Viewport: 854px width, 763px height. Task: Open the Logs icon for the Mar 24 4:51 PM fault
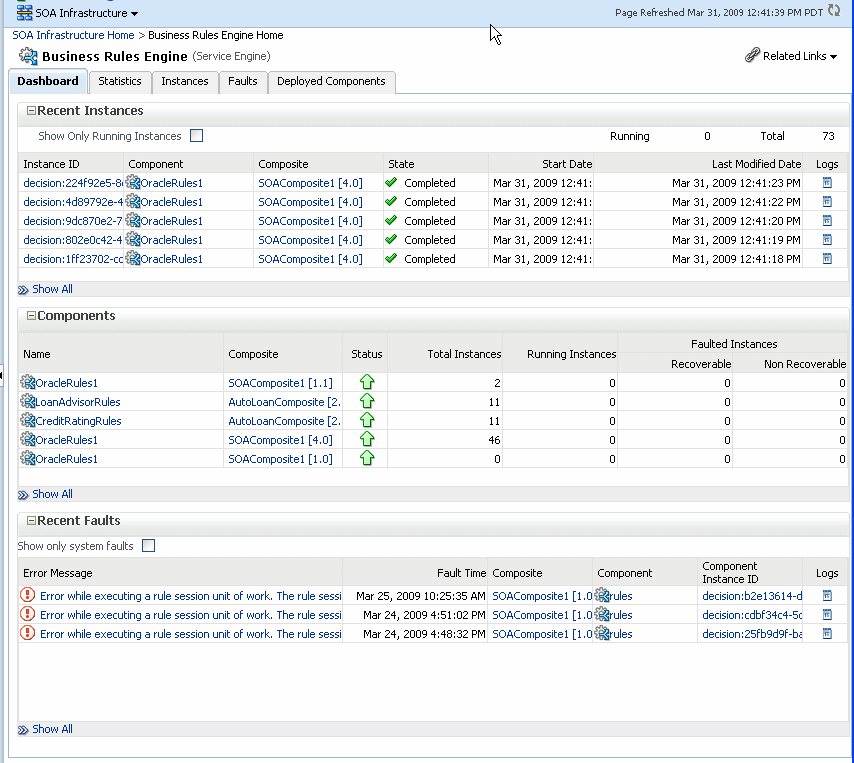[826, 614]
